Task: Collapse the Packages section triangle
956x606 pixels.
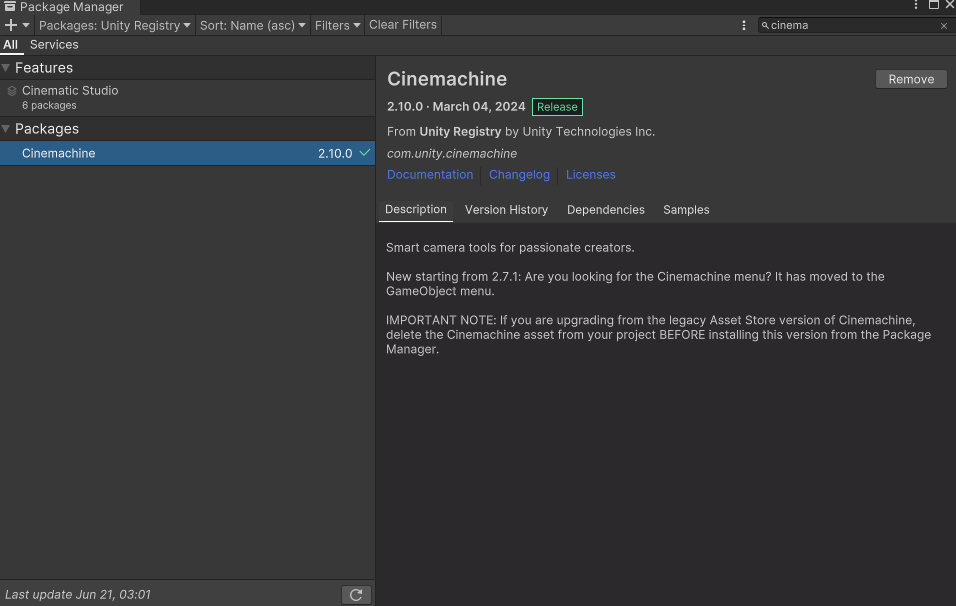Action: pyautogui.click(x=6, y=129)
